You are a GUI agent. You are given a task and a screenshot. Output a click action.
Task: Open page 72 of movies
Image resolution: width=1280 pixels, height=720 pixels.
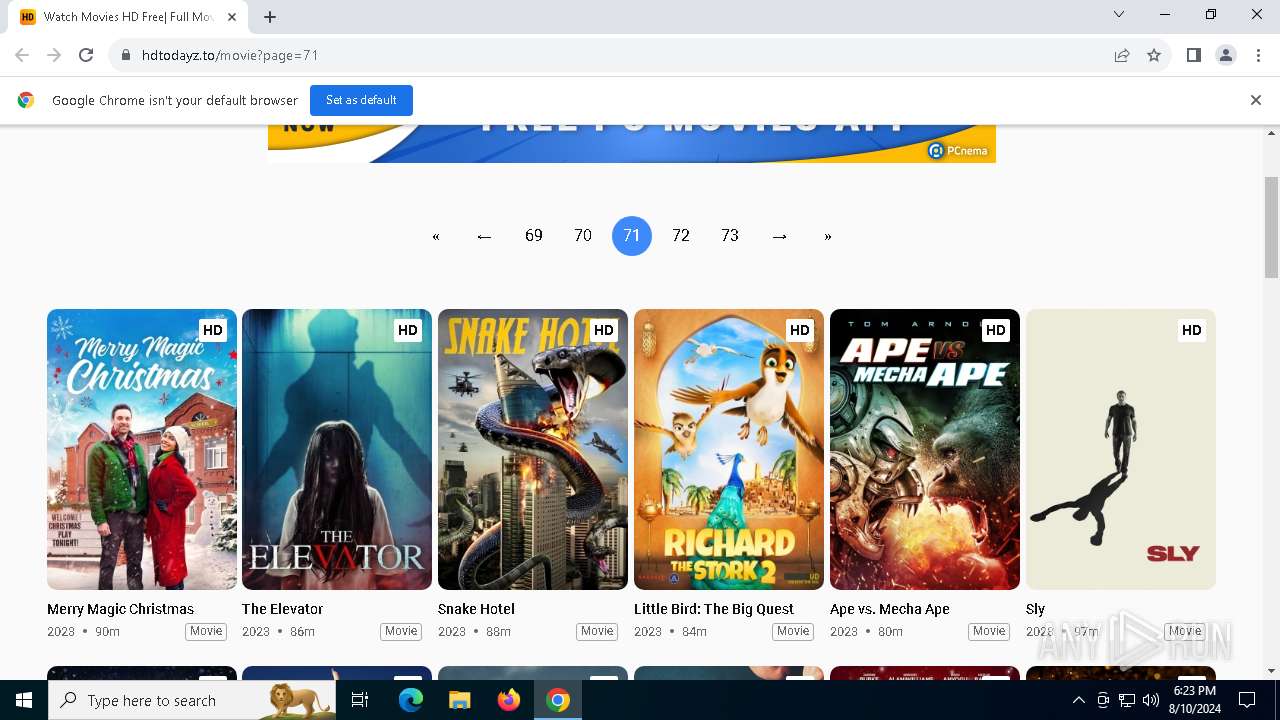[x=681, y=236]
